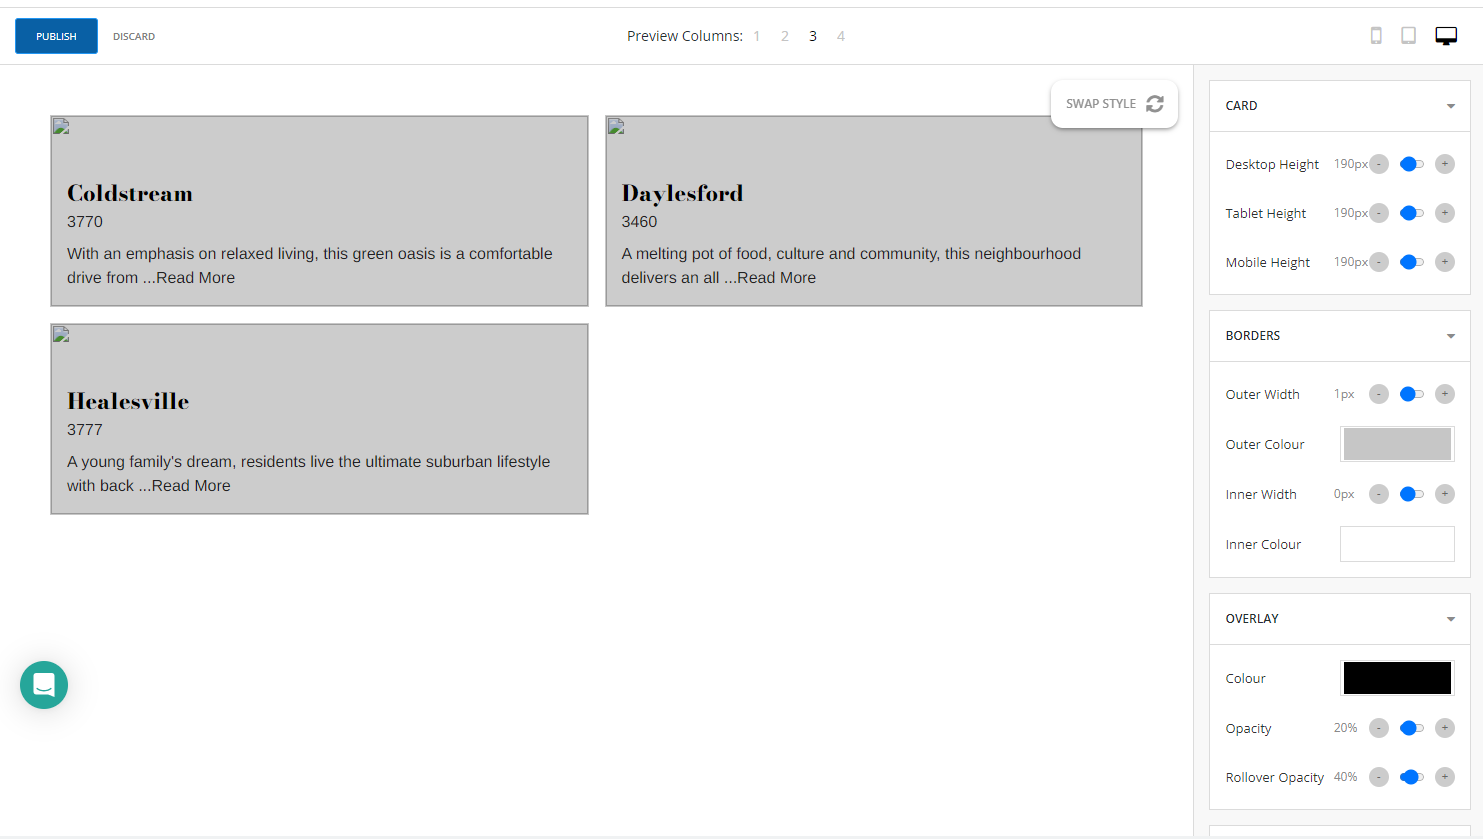Switch to desktop device preview
1483x839 pixels.
(1446, 36)
